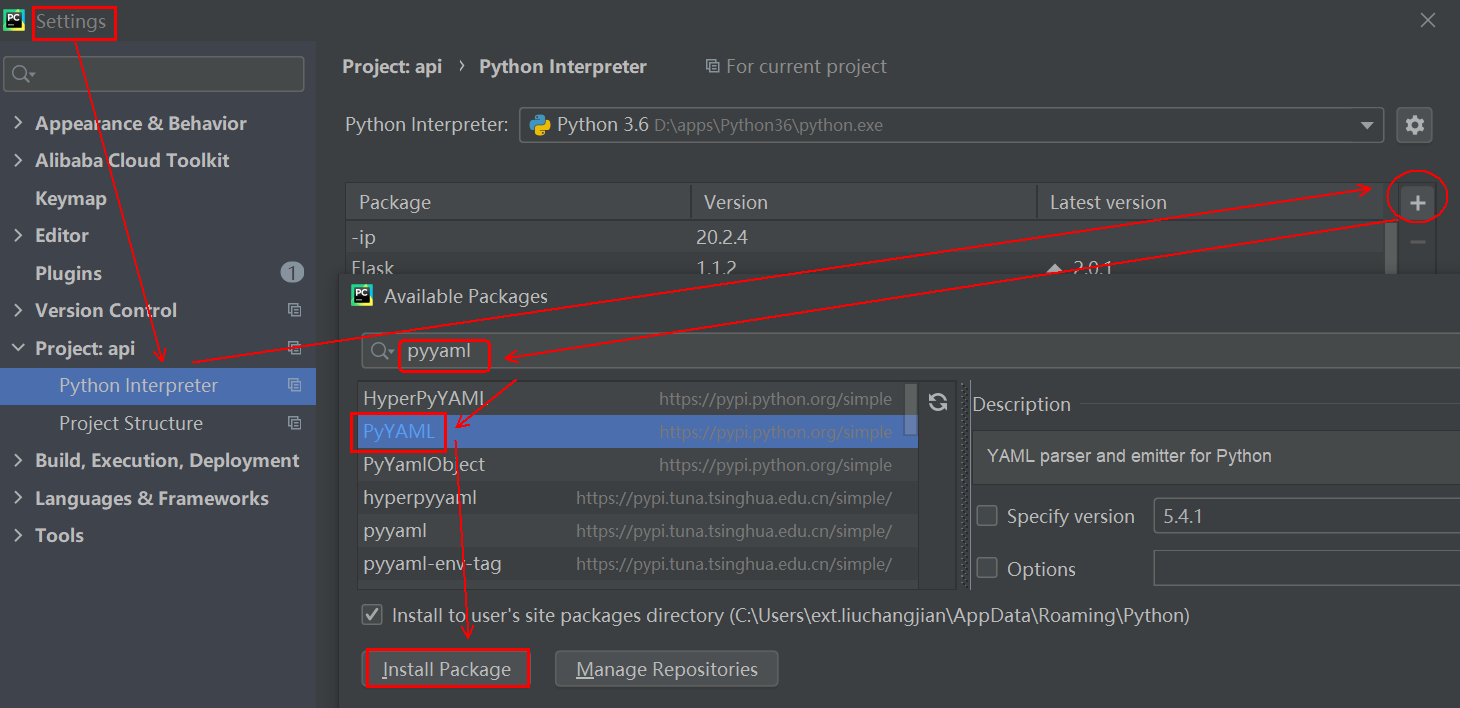This screenshot has width=1460, height=708.
Task: Click the Latest version column header
Action: pos(1212,202)
